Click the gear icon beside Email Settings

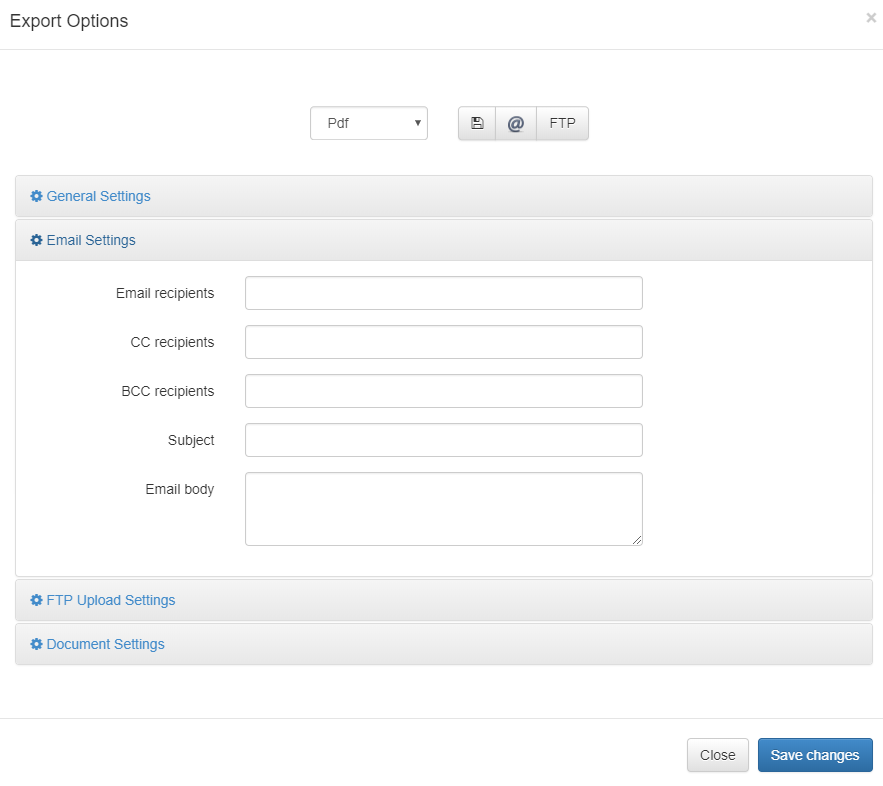pyautogui.click(x=37, y=240)
